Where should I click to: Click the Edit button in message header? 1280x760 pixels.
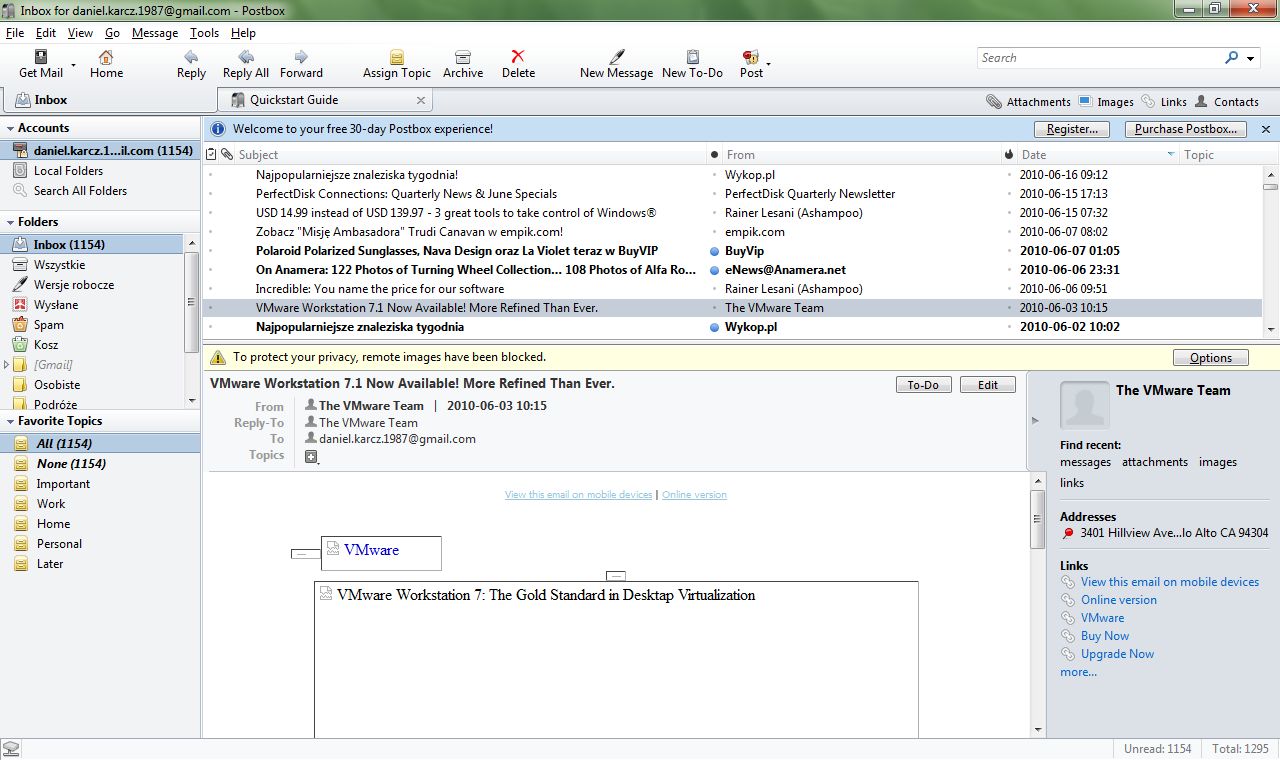tap(988, 385)
